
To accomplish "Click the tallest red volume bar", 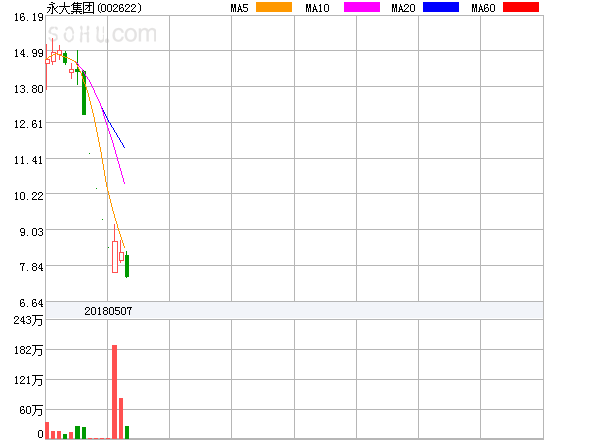I will [x=114, y=392].
